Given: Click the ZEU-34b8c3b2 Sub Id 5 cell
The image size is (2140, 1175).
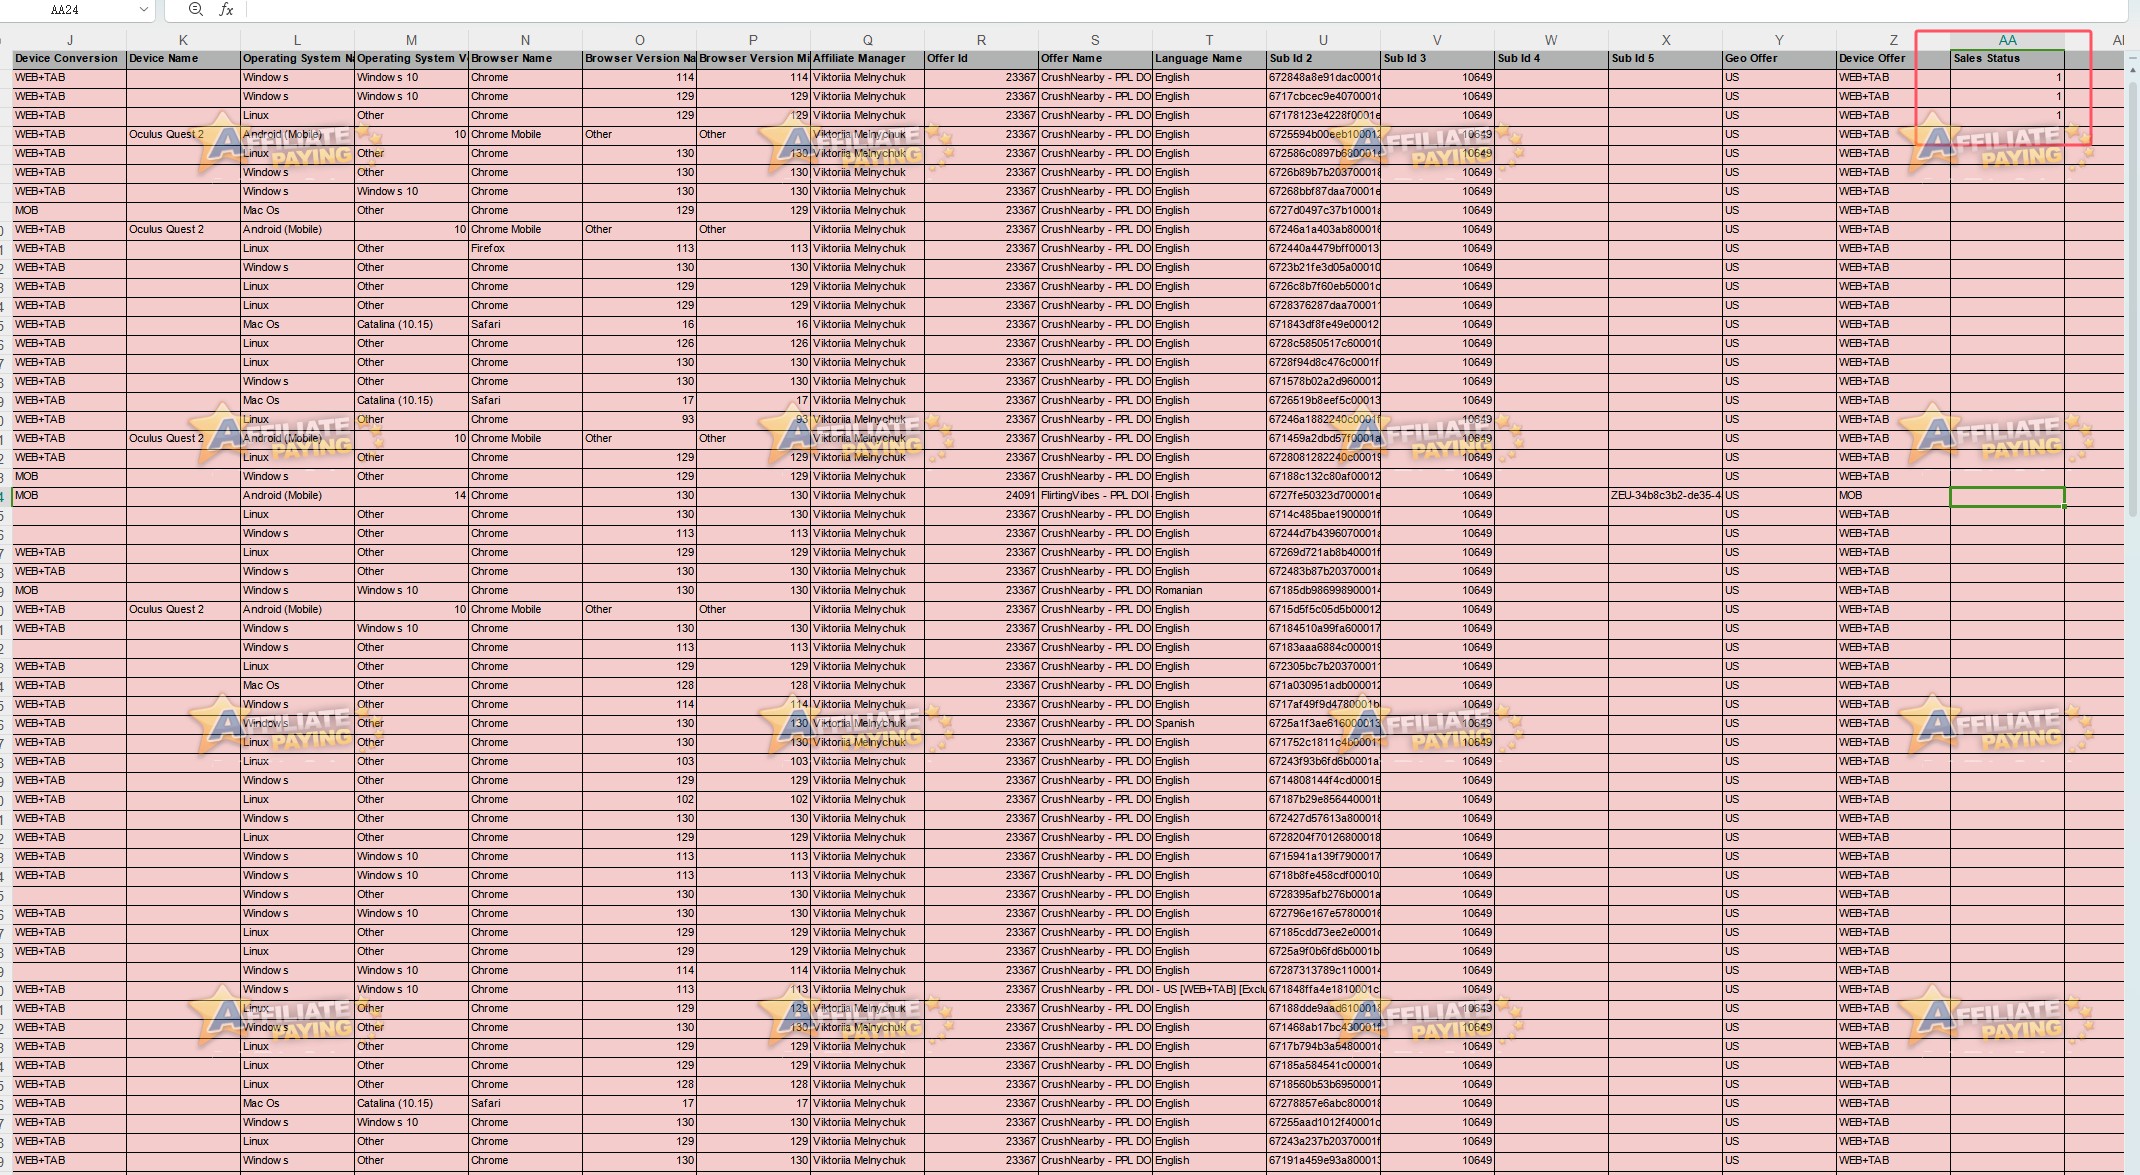Looking at the screenshot, I should [1665, 496].
